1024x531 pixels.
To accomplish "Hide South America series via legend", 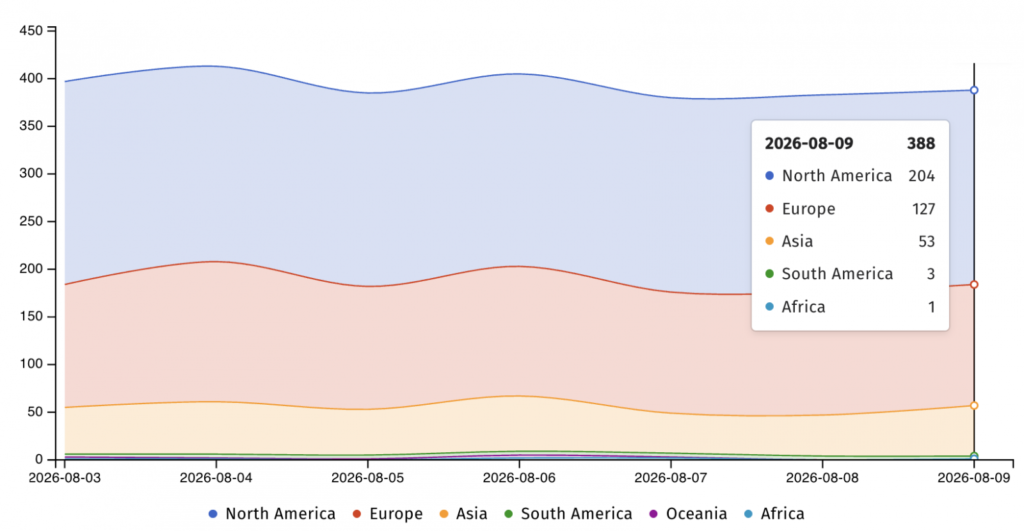I will (x=568, y=514).
